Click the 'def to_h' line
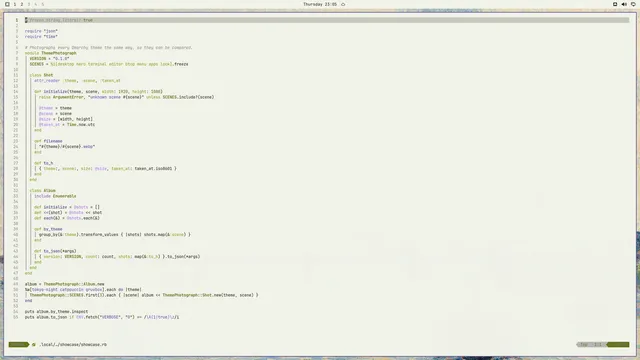Screen dimensions: 640x360 tap(44, 163)
